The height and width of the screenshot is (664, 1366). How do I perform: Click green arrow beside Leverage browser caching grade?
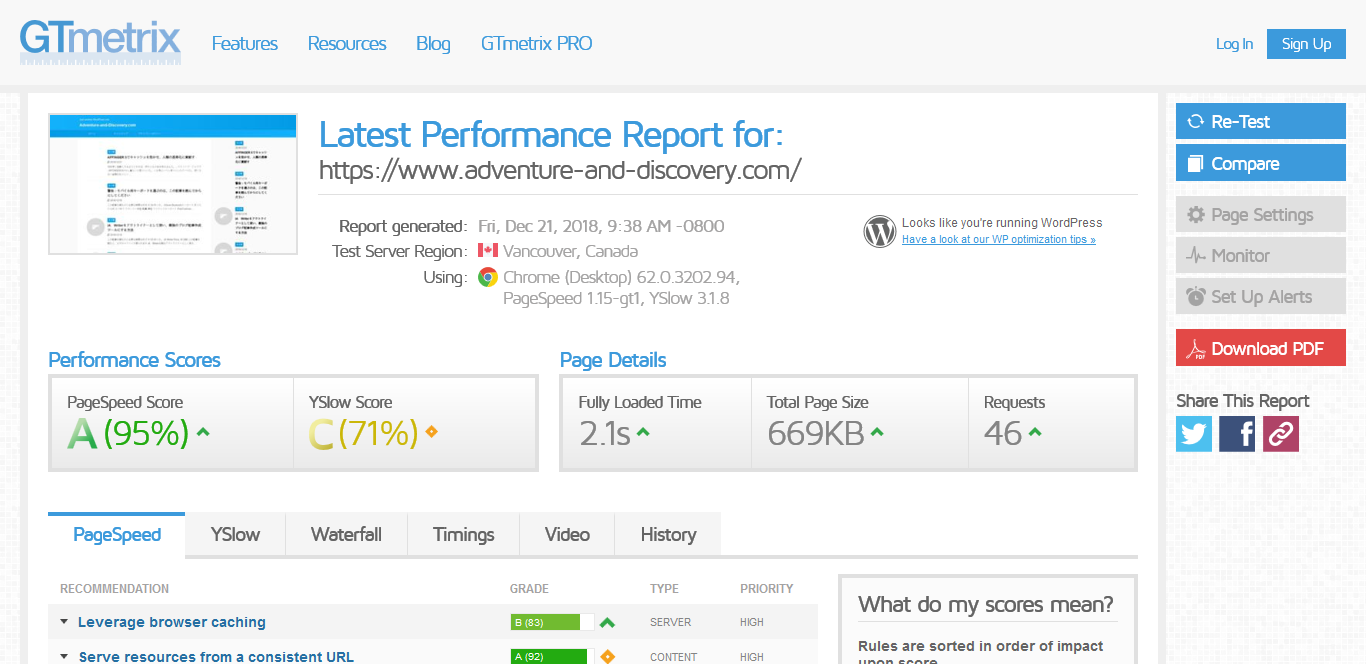[x=607, y=622]
